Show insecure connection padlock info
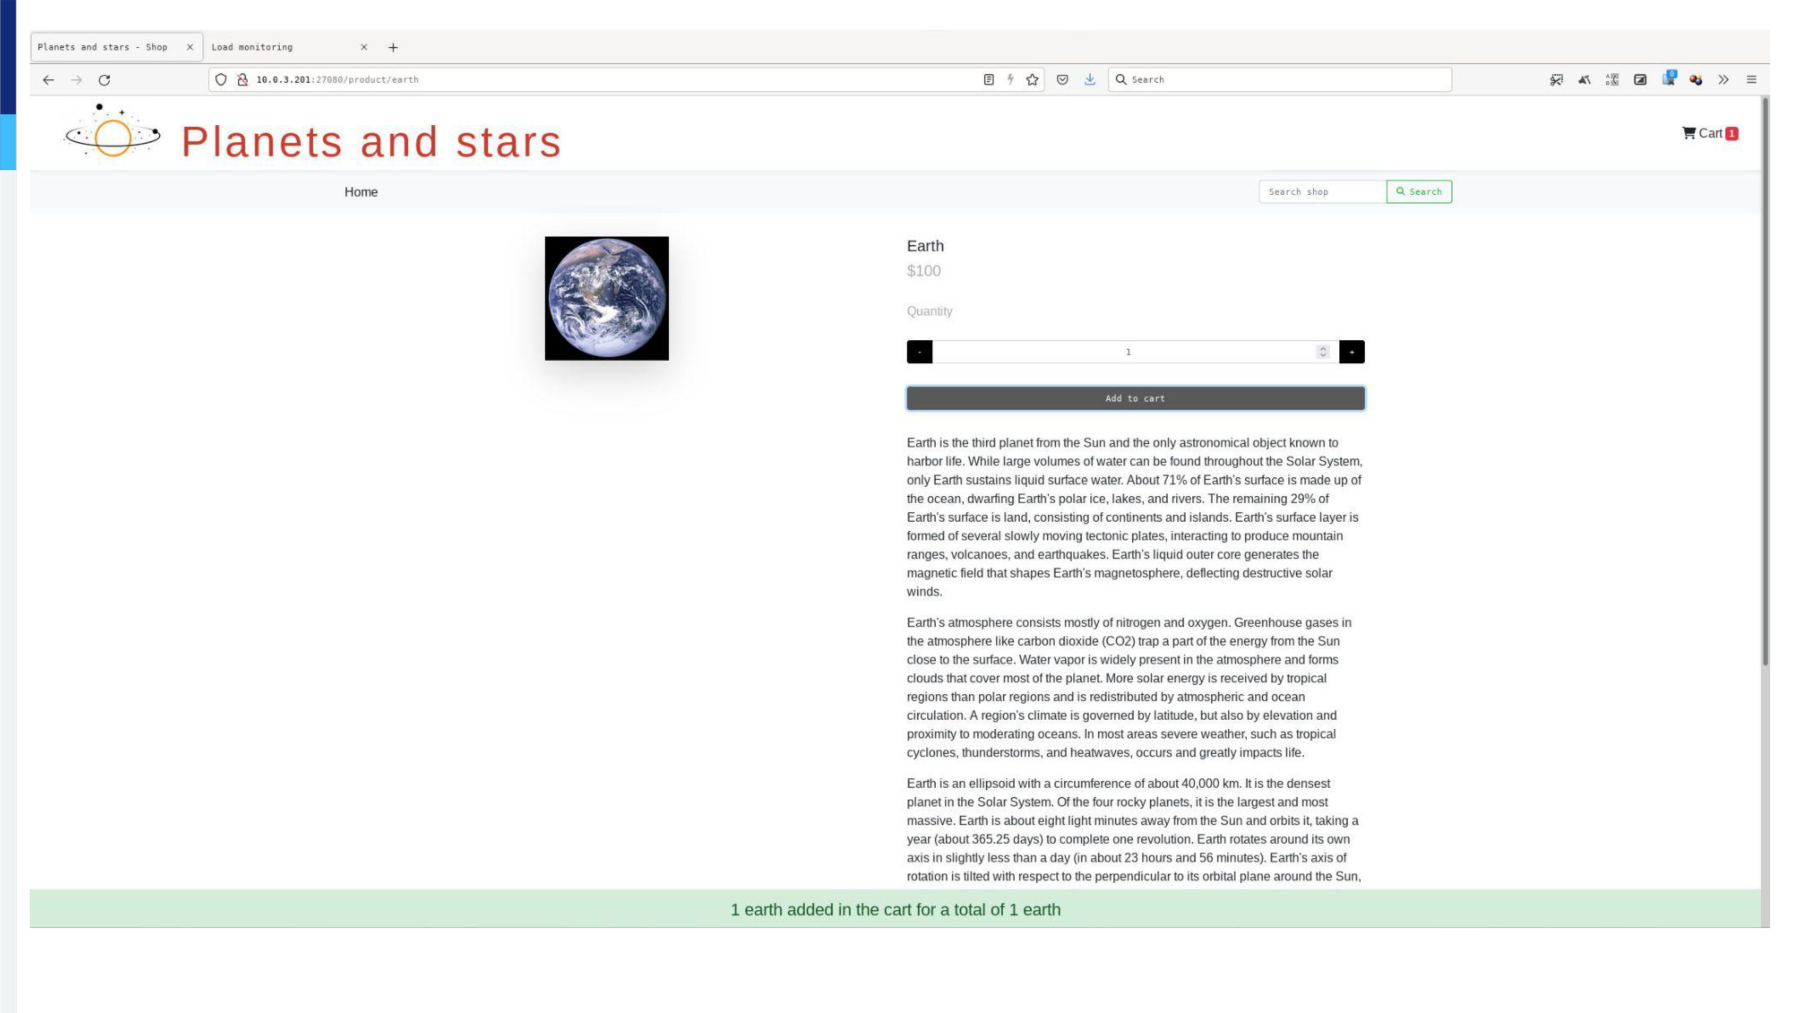 tap(242, 80)
